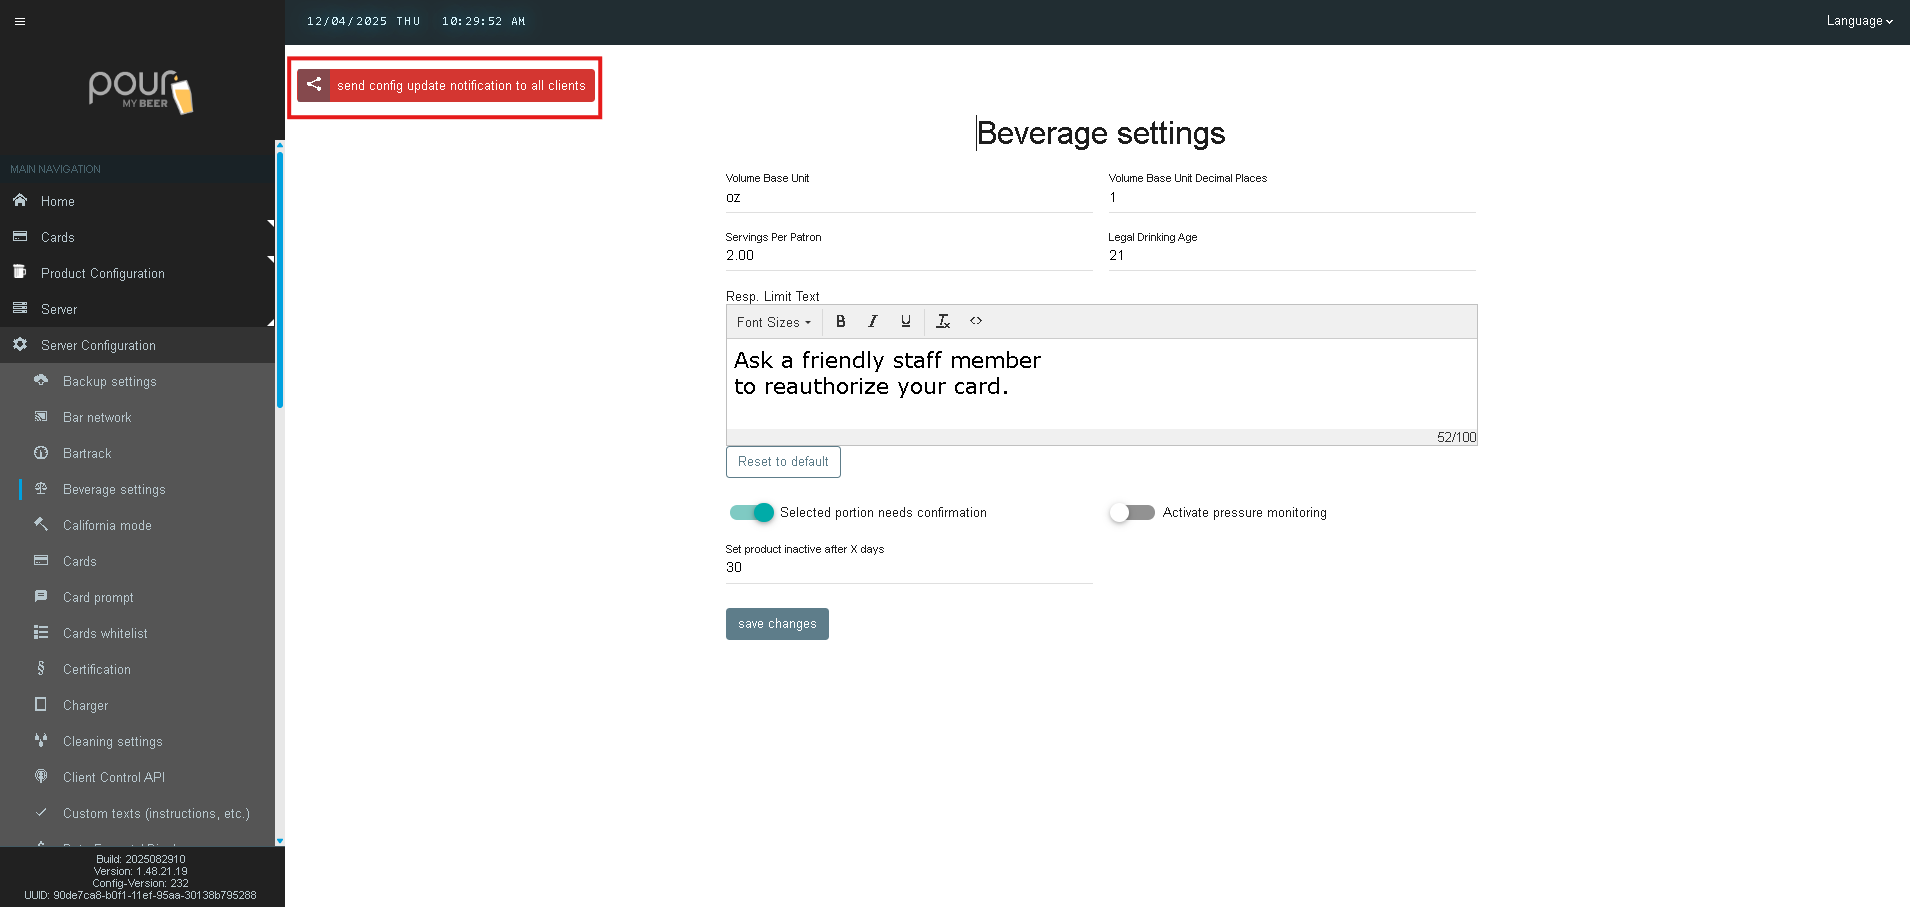Viewport: 1910px width, 907px height.
Task: Click the Server Configuration gear icon
Action: (x=20, y=345)
